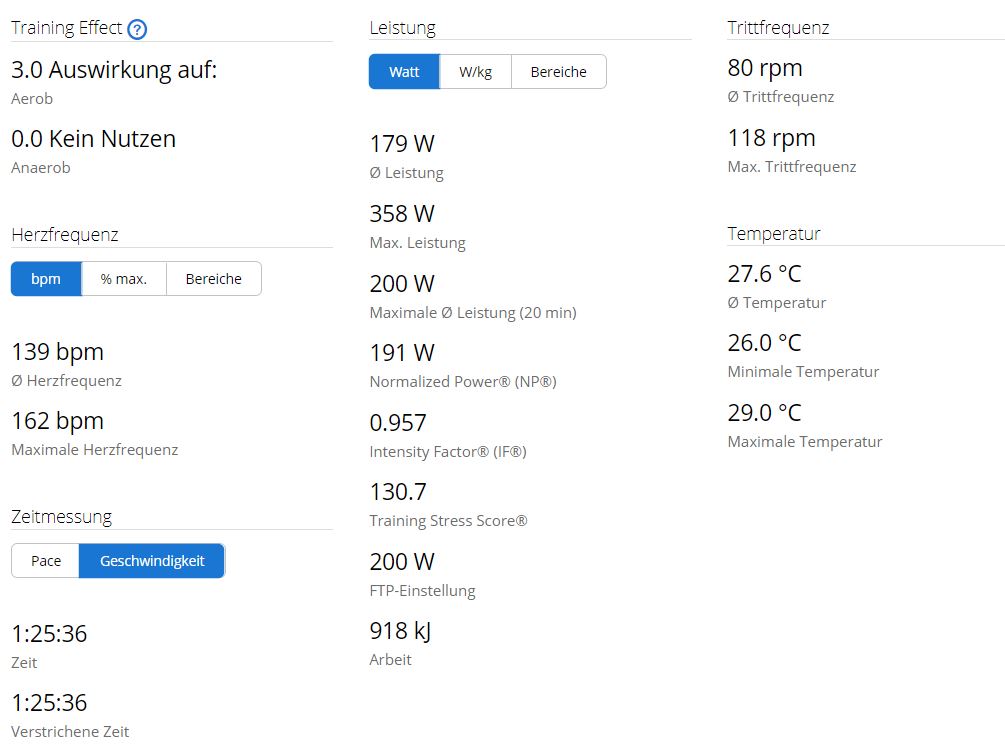This screenshot has height=754, width=1005.
Task: Click the Training Stress Score 130.7
Action: pyautogui.click(x=398, y=492)
